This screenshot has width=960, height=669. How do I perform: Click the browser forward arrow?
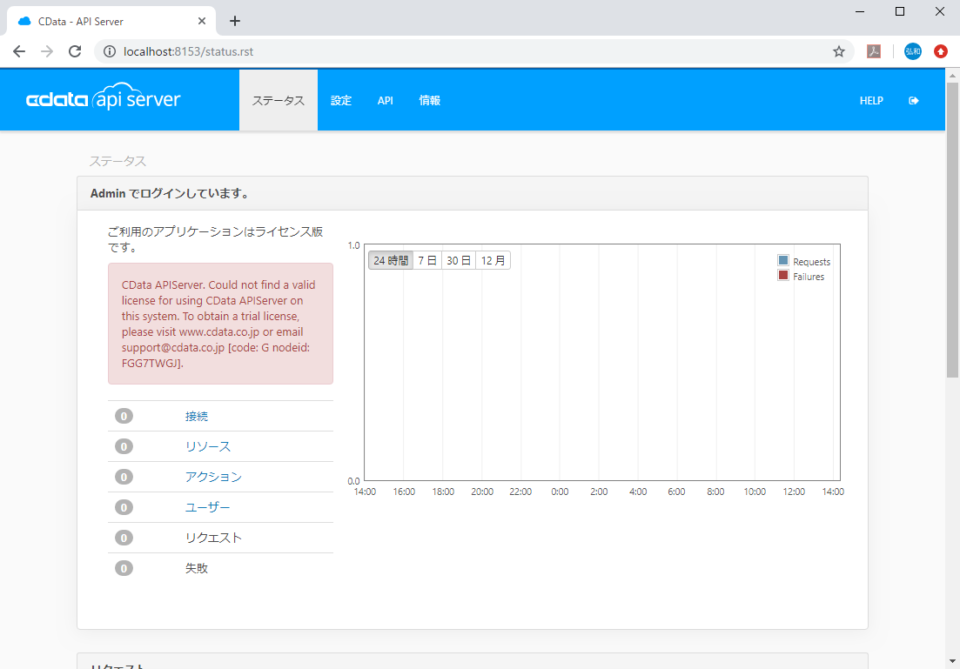click(x=47, y=51)
